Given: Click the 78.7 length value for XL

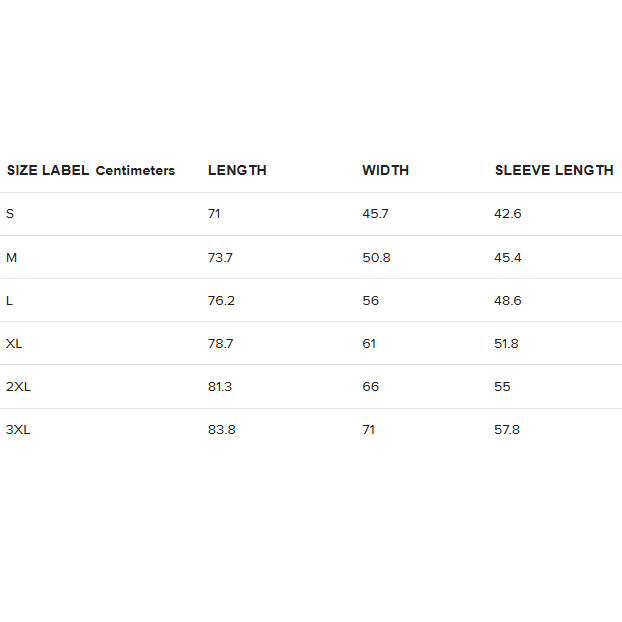Looking at the screenshot, I should (x=220, y=343).
